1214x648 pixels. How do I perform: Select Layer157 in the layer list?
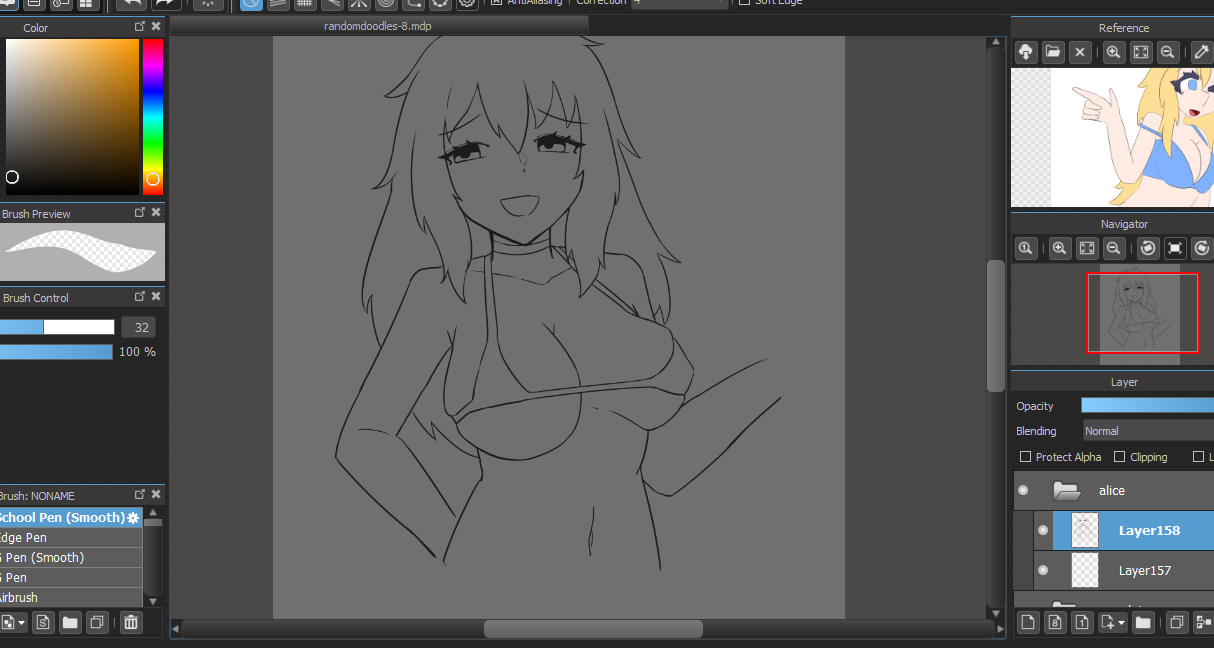click(1144, 570)
